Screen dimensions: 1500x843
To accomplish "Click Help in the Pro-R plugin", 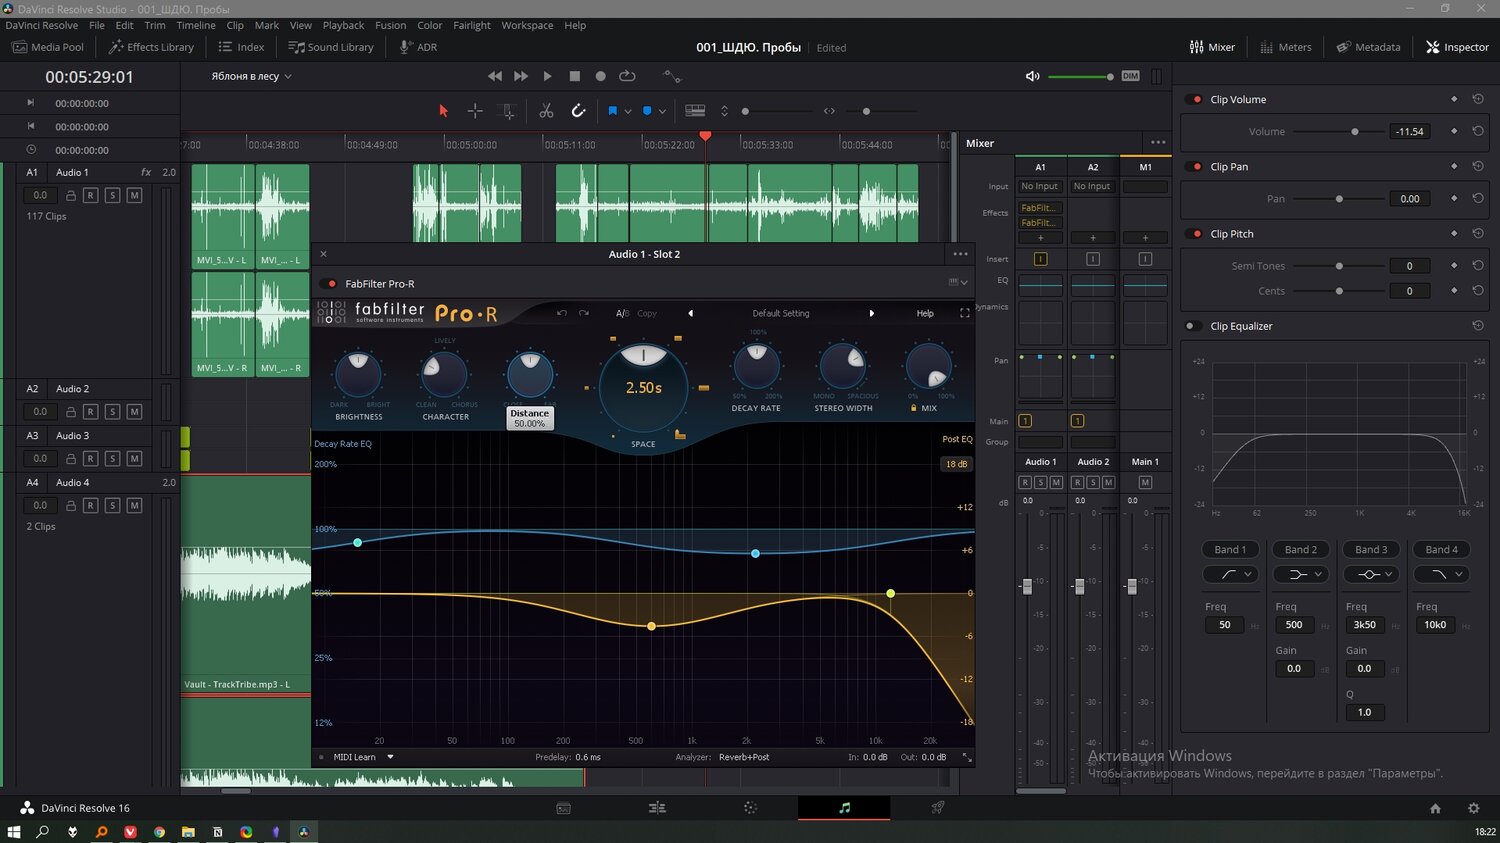I will 925,313.
